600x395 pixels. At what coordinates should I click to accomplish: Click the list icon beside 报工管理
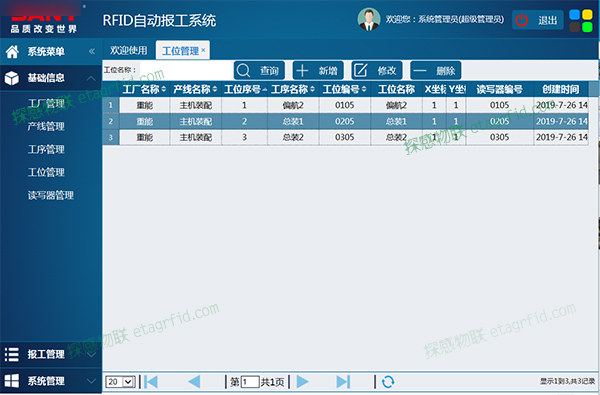tap(11, 354)
